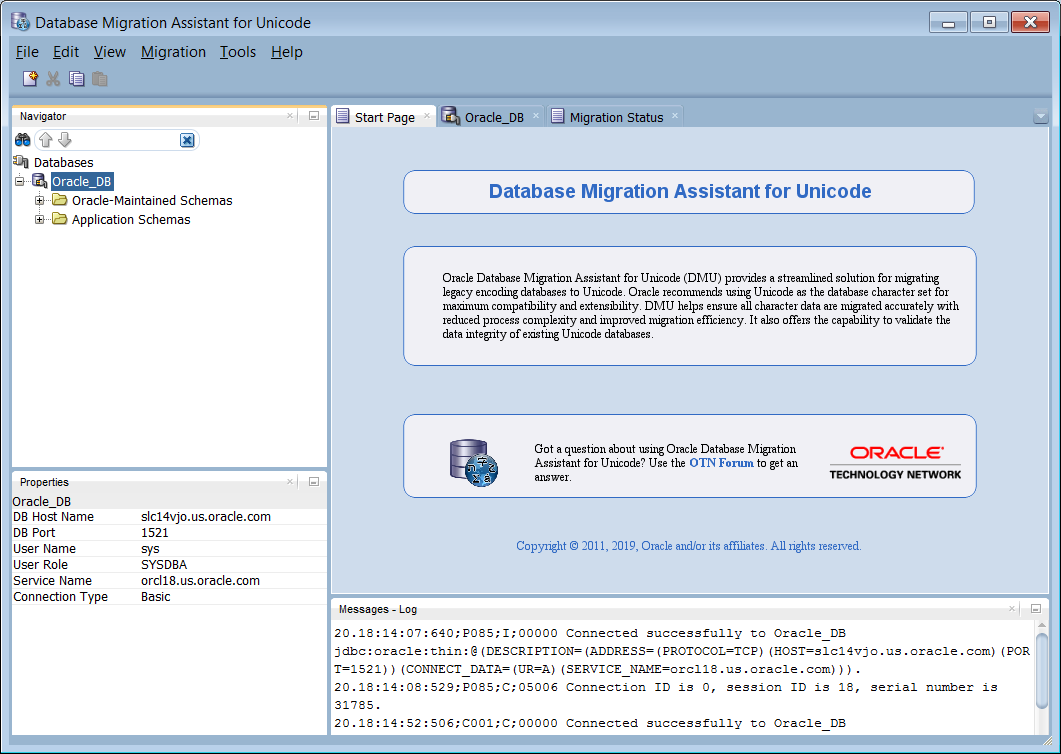
Task: Click the Application Schemas folder icon
Action: [x=60, y=219]
